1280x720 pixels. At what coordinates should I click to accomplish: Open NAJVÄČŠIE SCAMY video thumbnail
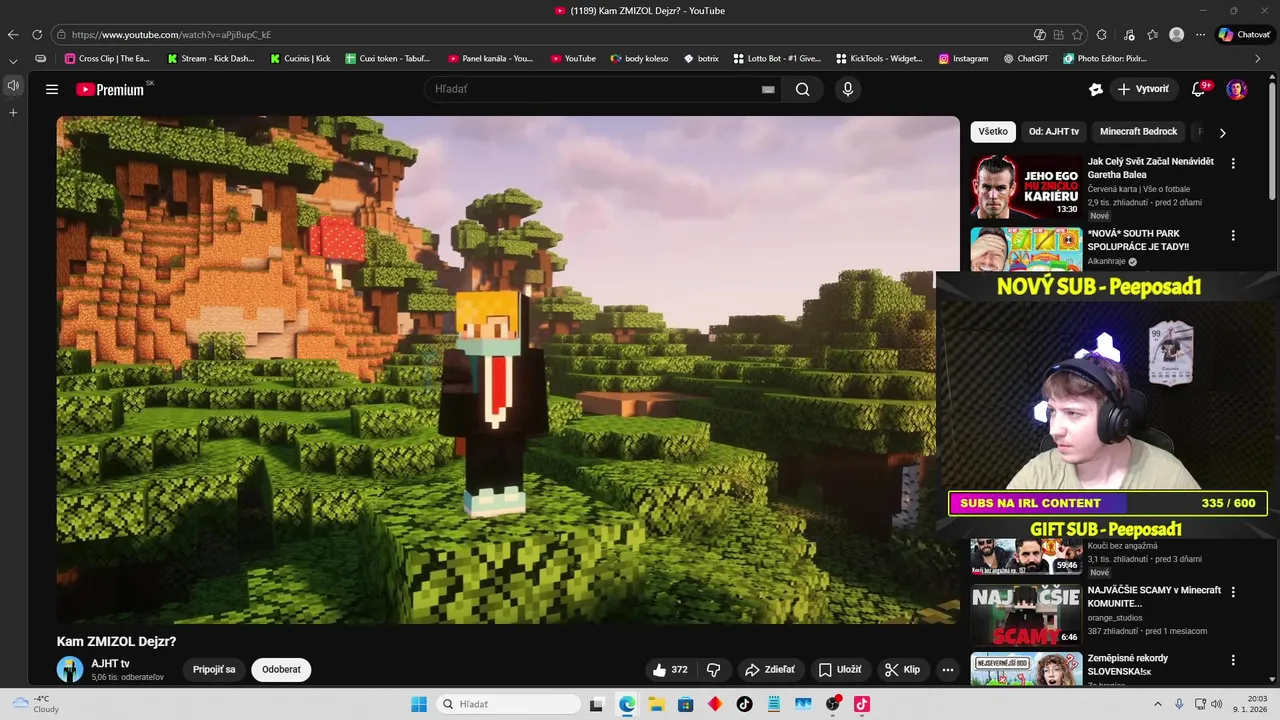(1026, 616)
